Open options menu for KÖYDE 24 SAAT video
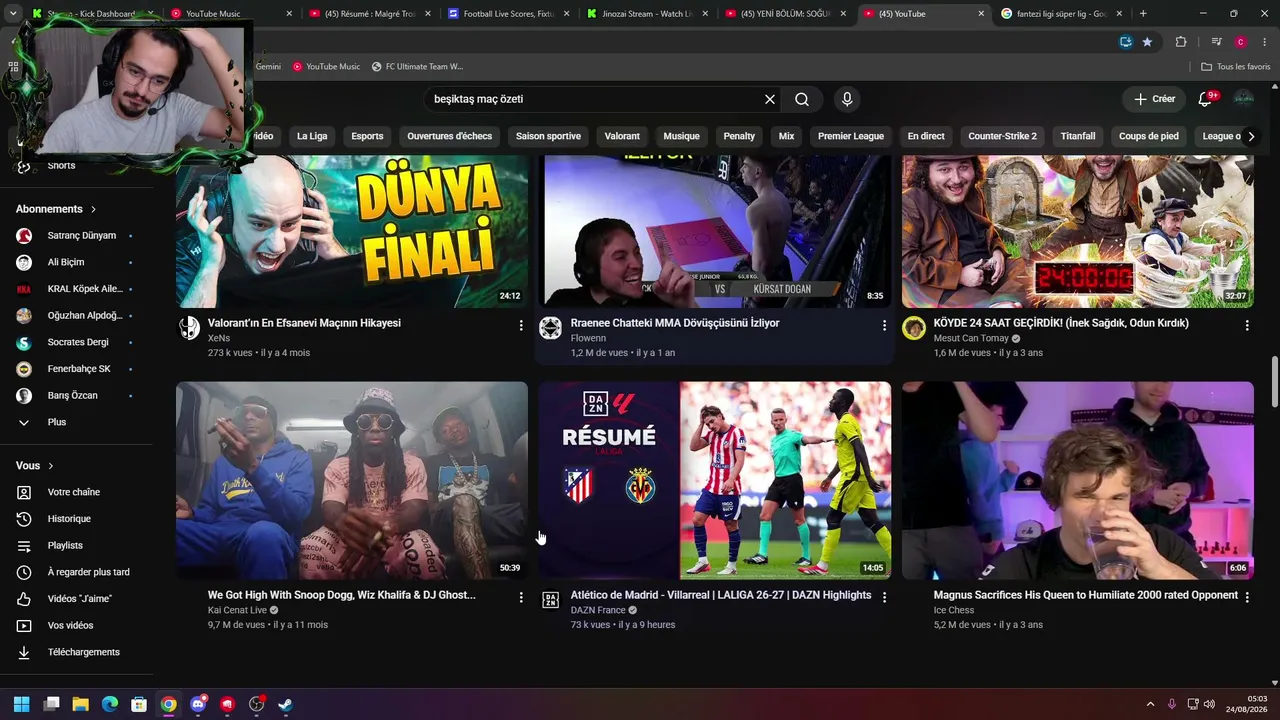 point(1247,325)
